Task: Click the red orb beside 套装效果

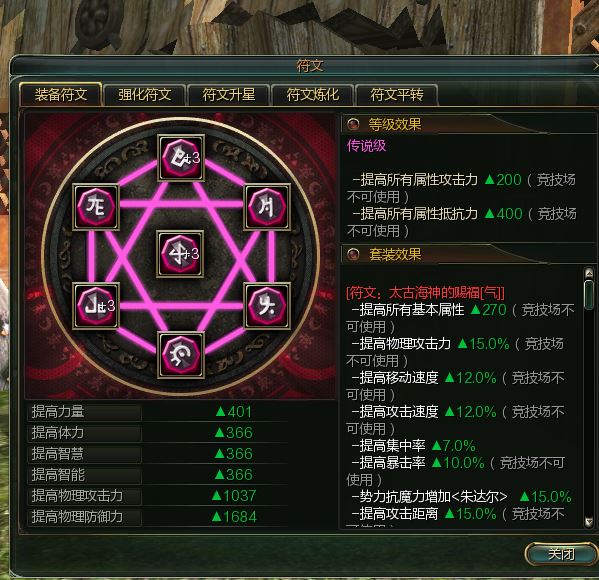Action: [353, 254]
